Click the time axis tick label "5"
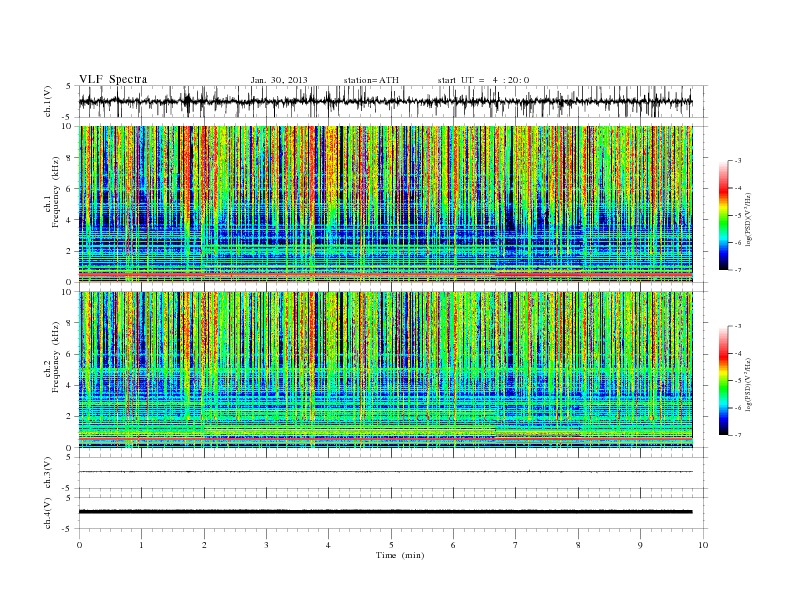 point(391,545)
